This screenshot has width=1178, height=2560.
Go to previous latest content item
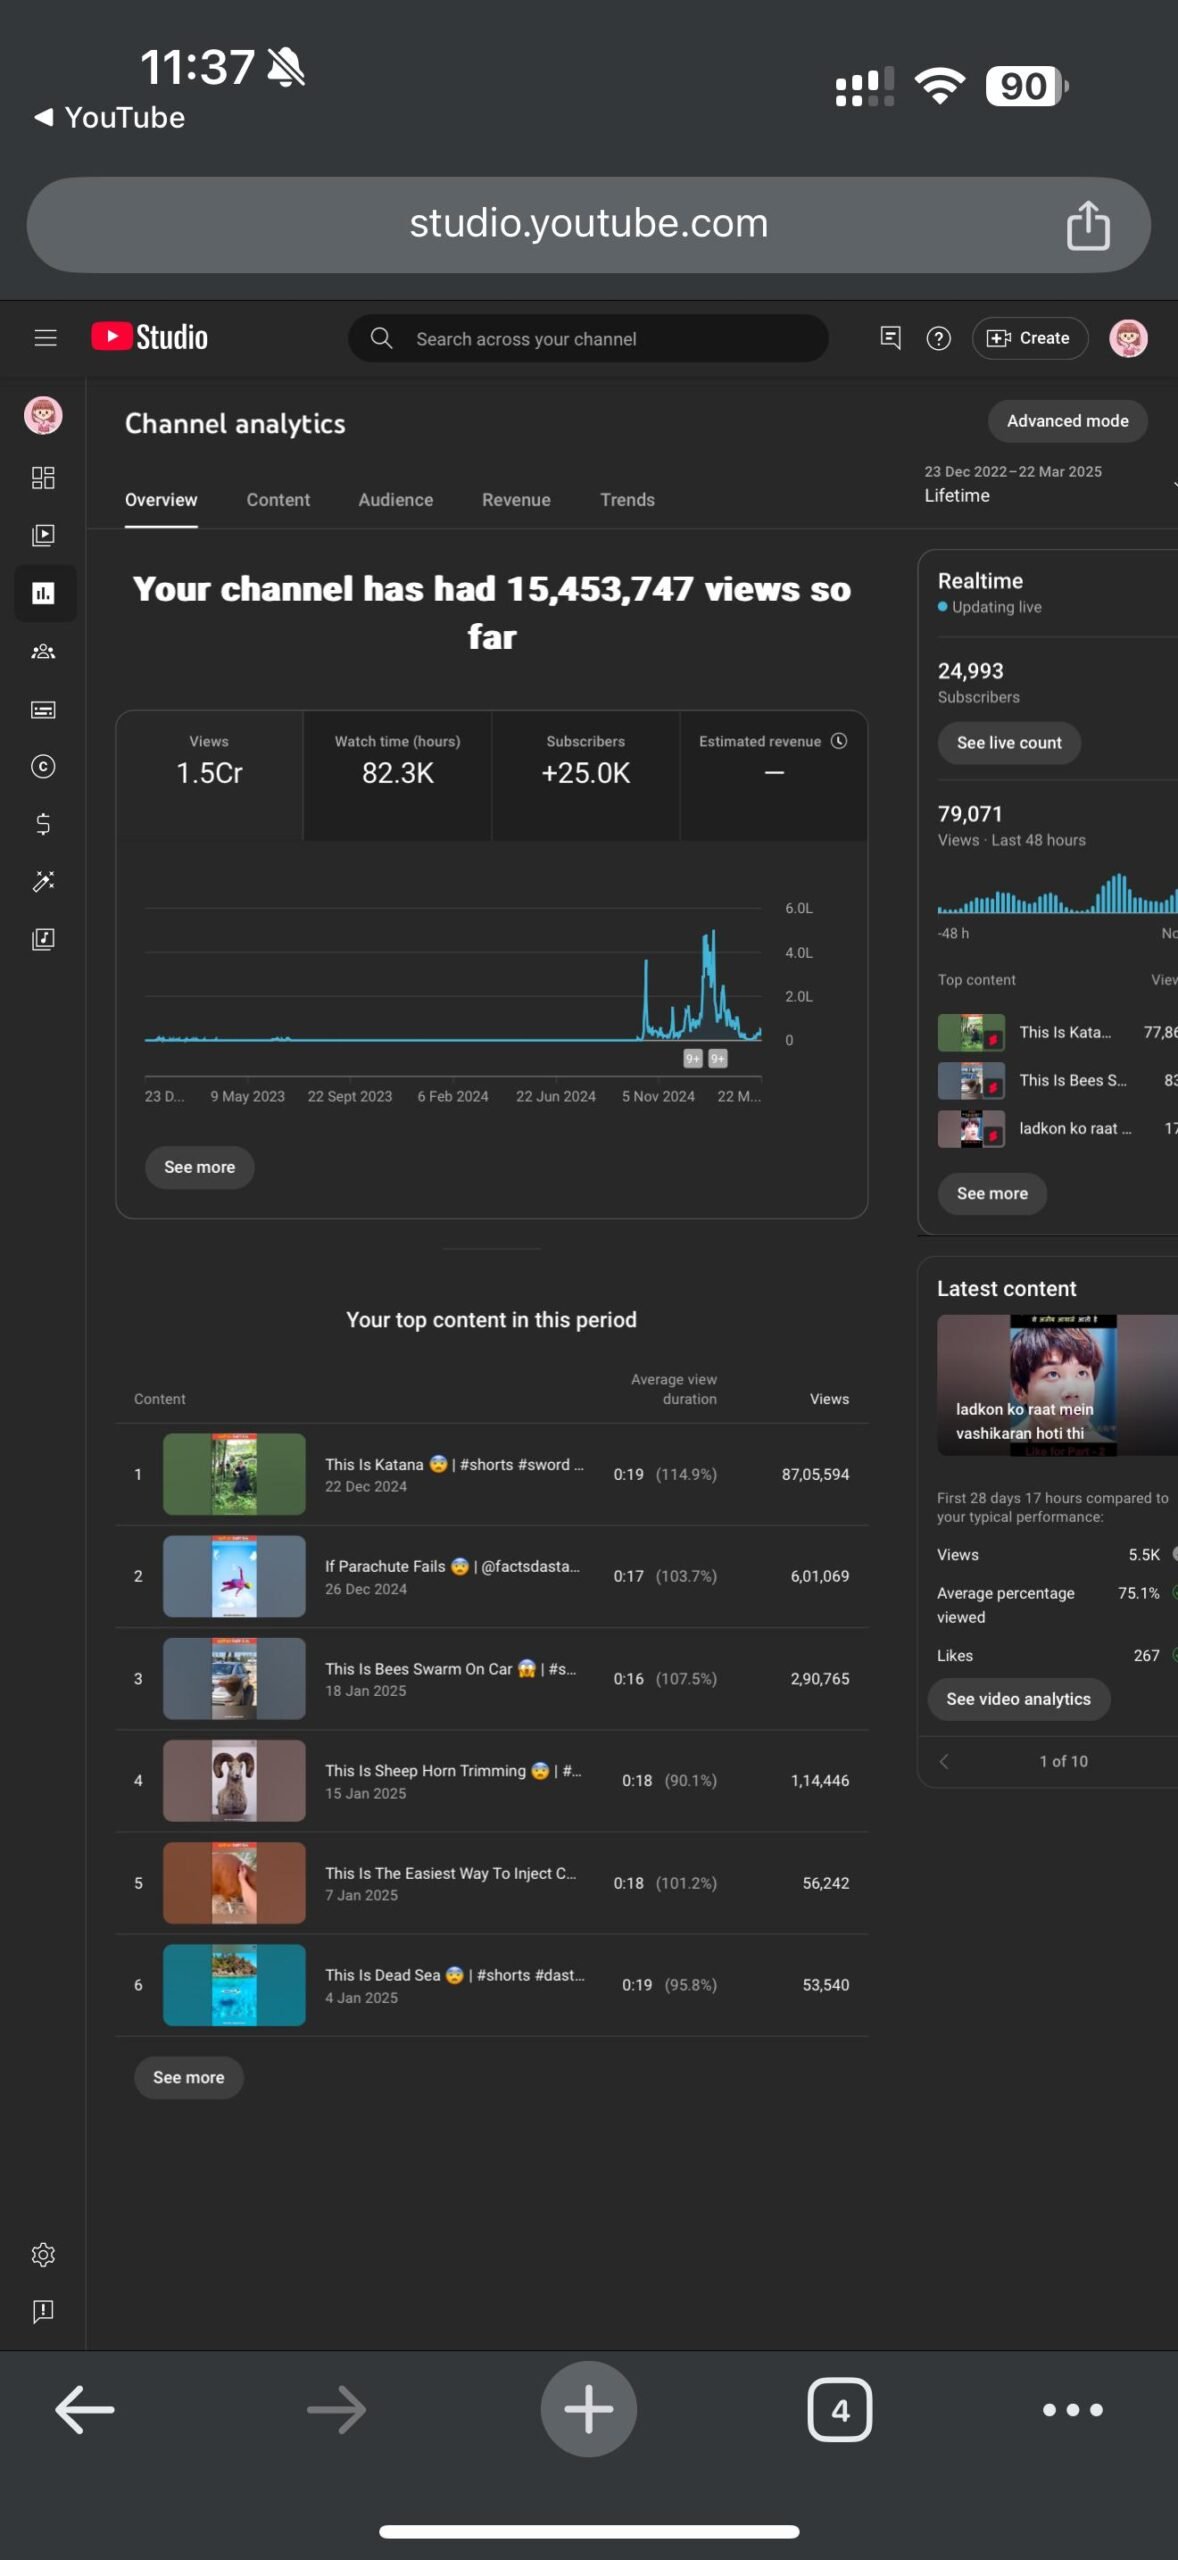944,1762
